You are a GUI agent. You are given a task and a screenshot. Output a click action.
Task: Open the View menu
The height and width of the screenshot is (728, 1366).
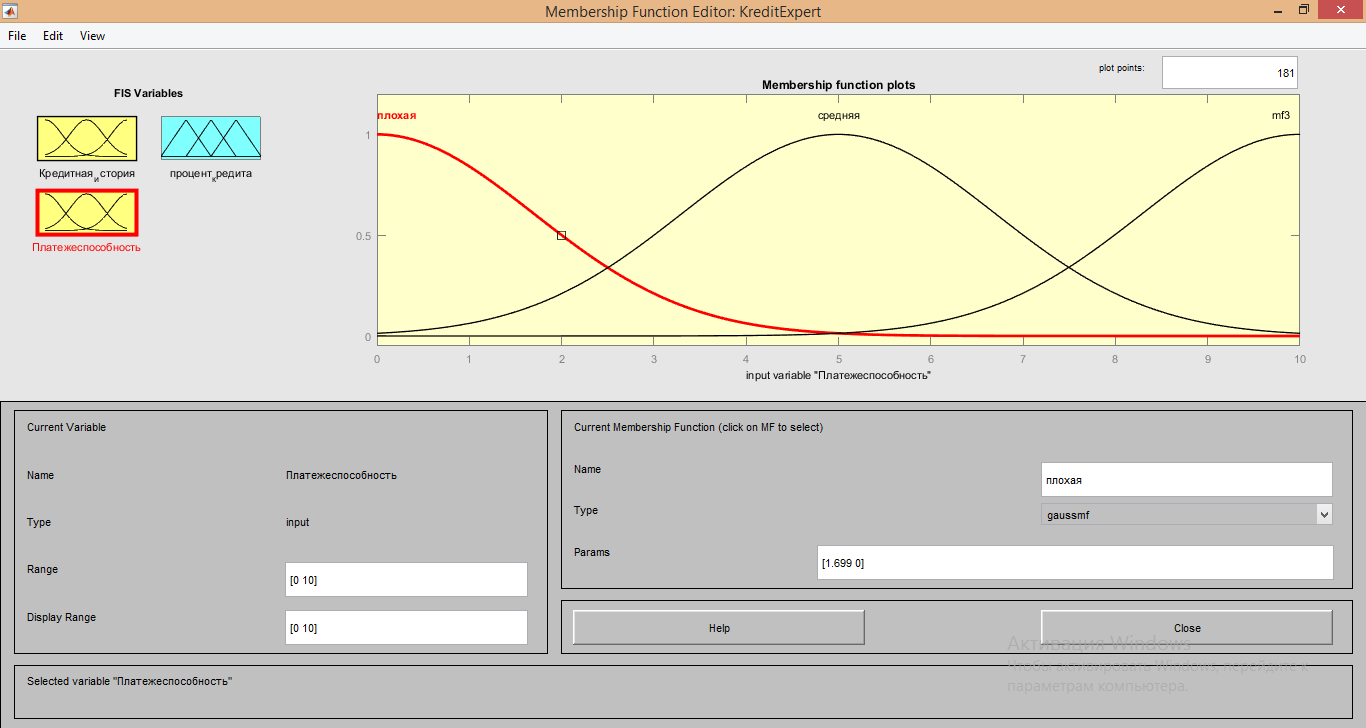pyautogui.click(x=92, y=36)
